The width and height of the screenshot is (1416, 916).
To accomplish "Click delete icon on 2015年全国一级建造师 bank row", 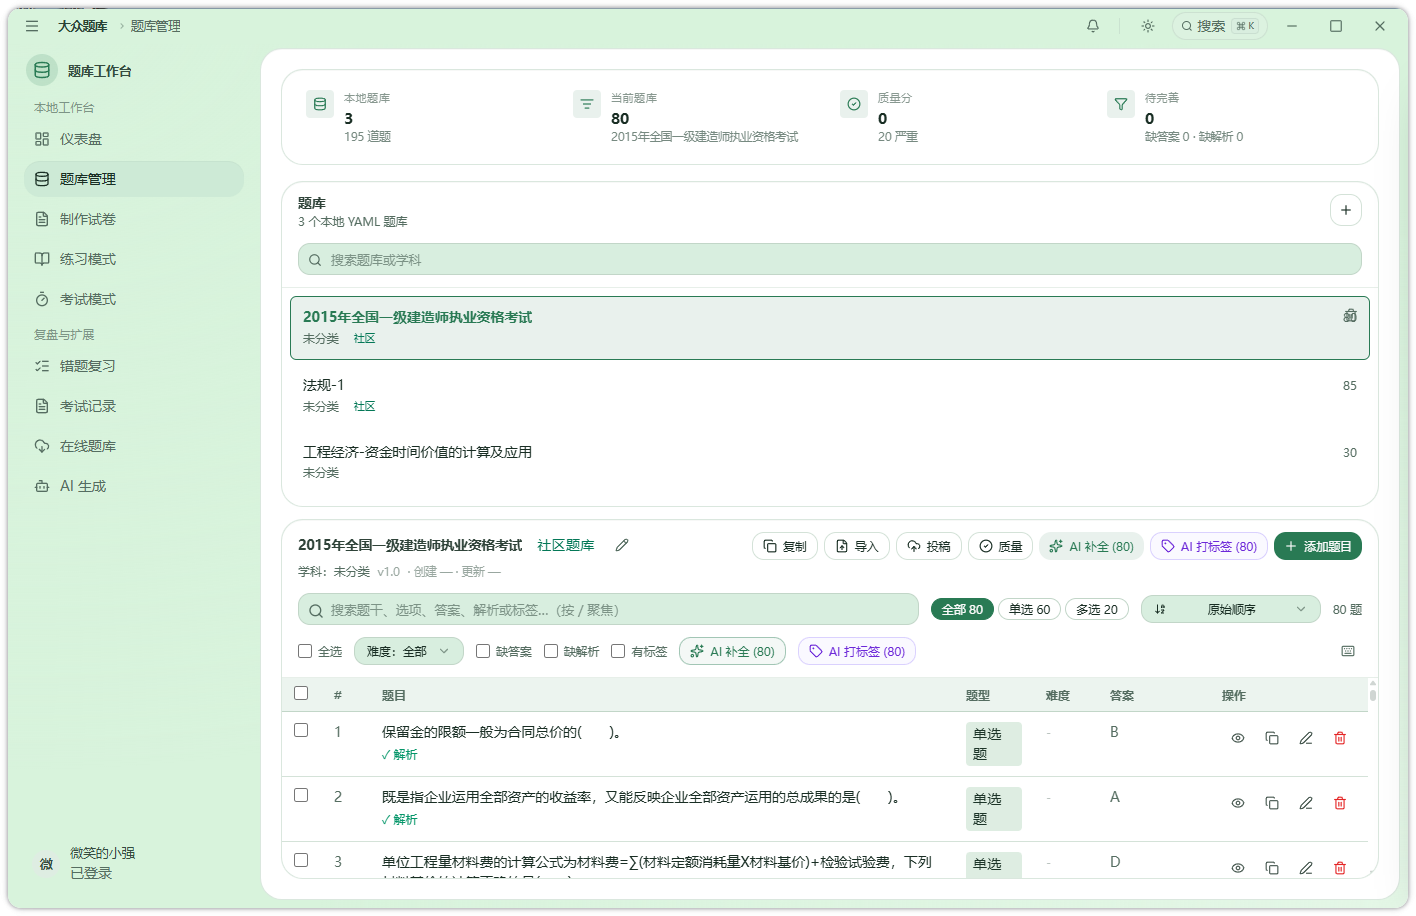I will [x=1350, y=316].
